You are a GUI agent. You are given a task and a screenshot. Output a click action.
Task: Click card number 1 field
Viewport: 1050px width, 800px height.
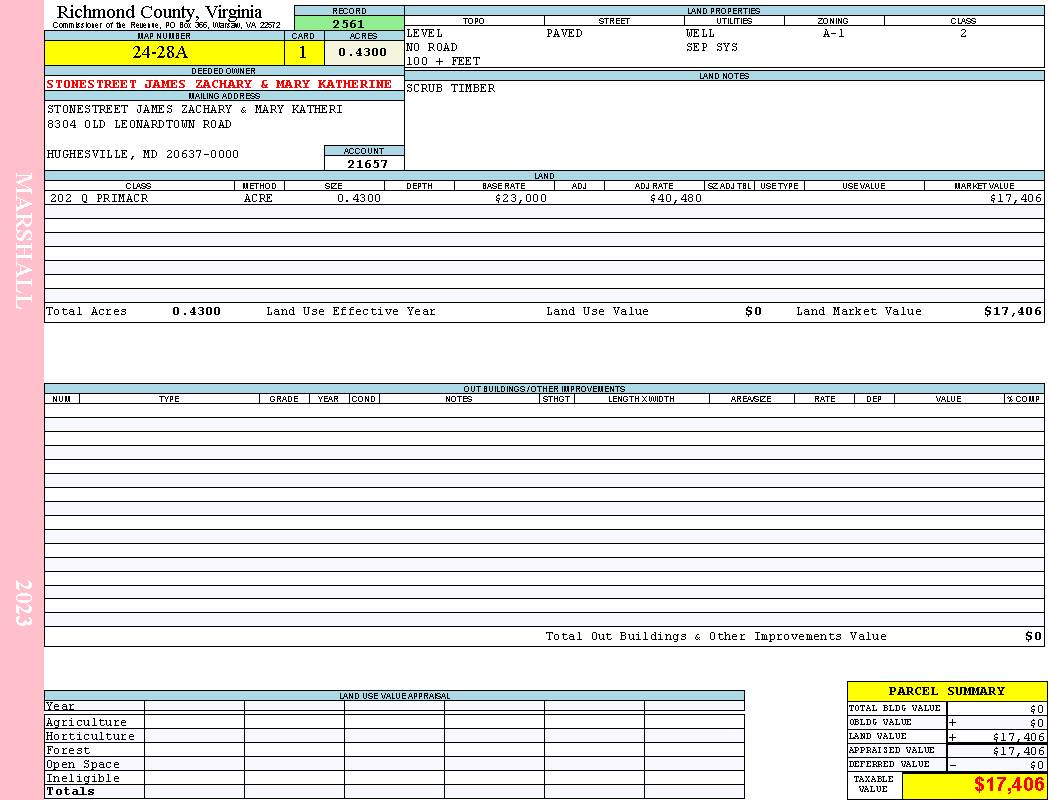303,52
